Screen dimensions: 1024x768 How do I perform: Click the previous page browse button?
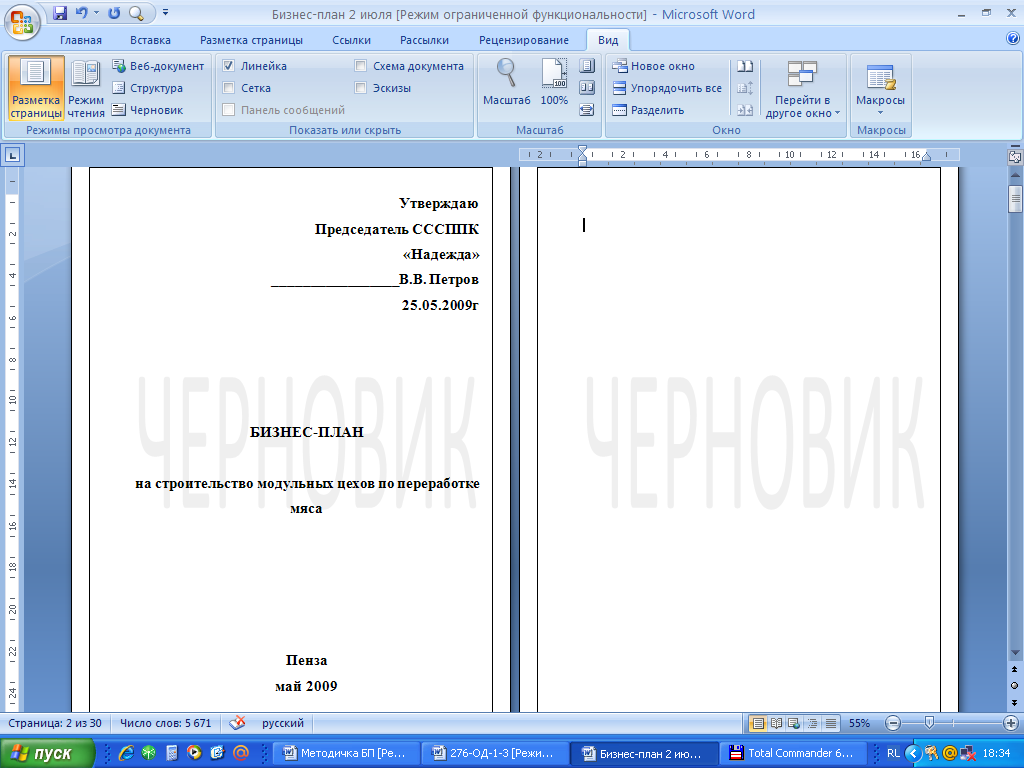[x=1015, y=670]
